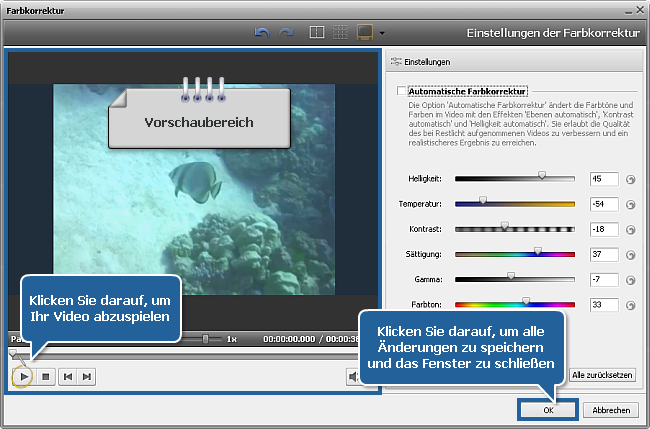Screen dimensions: 650x429
Task: Cancel with the Abbrechen button
Action: click(x=611, y=410)
